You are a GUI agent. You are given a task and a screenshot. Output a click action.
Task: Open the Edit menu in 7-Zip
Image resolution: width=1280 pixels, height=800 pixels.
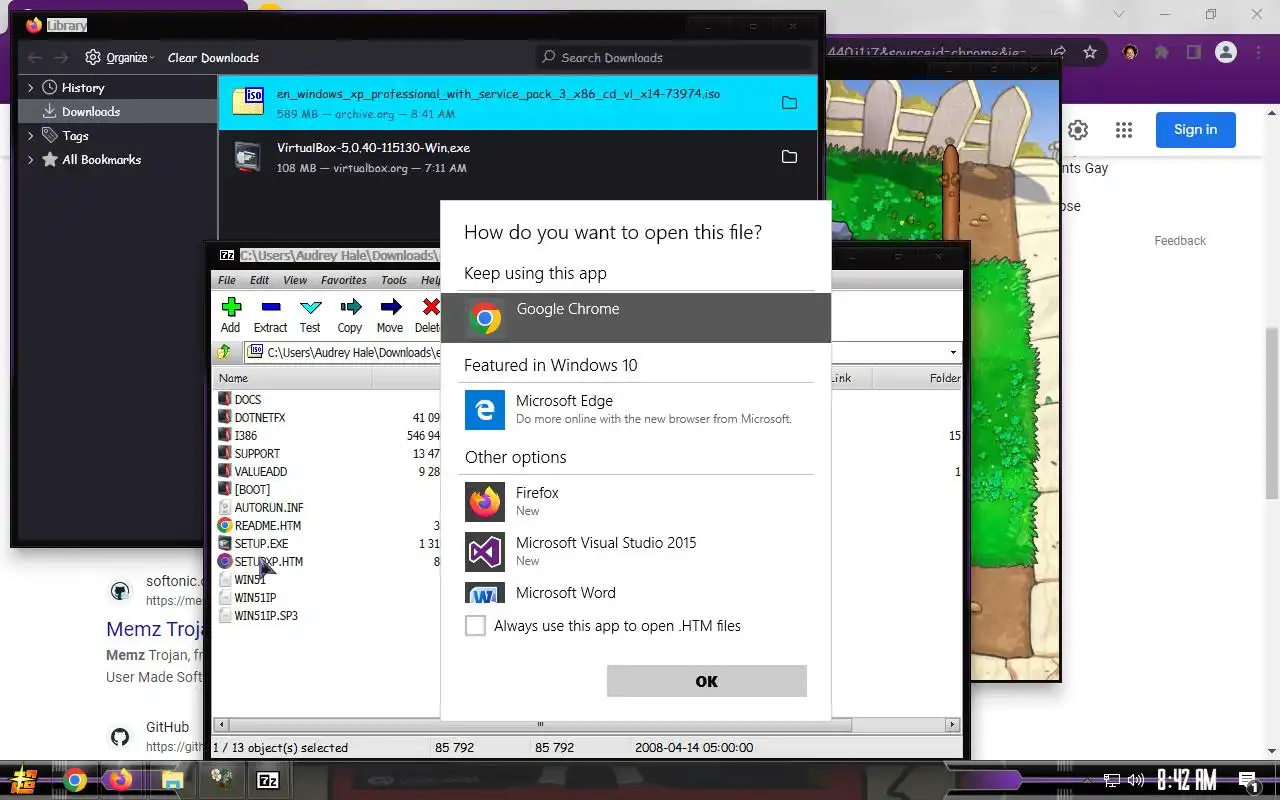coord(260,280)
